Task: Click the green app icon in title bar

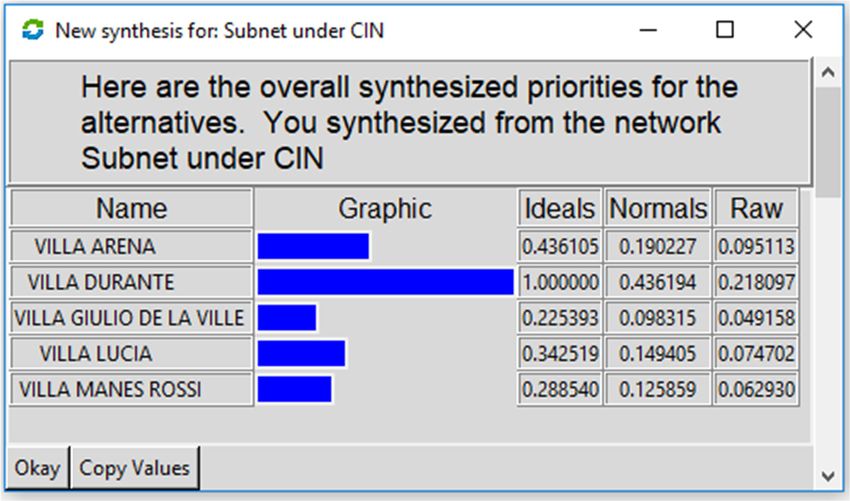Action: [33, 30]
